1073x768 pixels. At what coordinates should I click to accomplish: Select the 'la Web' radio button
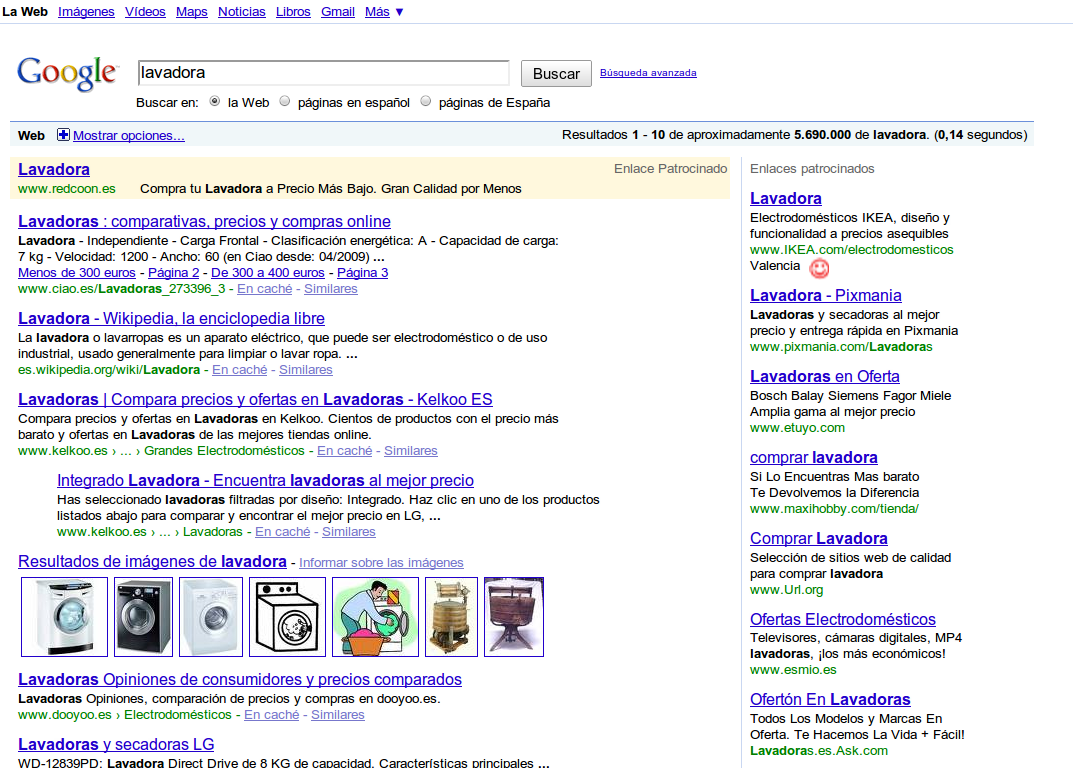pyautogui.click(x=215, y=102)
